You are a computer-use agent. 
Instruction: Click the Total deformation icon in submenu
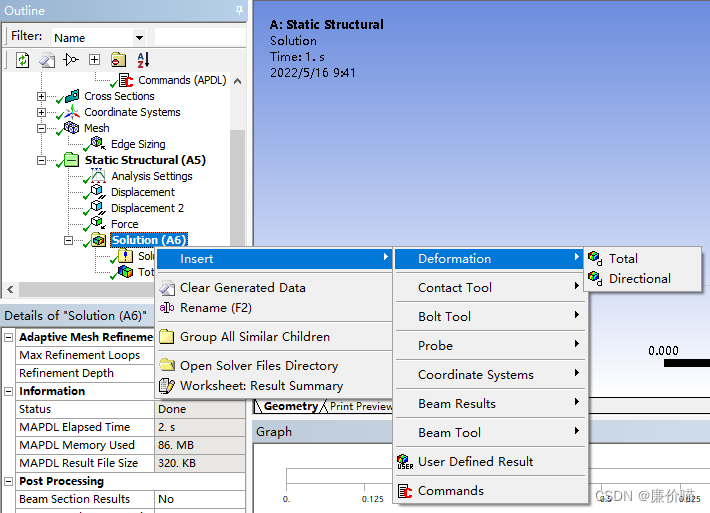pyautogui.click(x=595, y=259)
